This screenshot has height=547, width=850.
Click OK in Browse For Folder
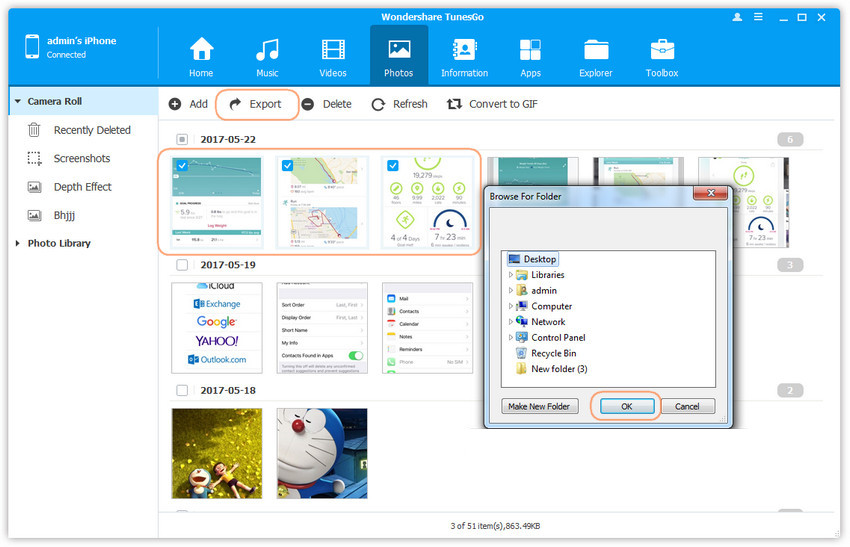[x=624, y=406]
